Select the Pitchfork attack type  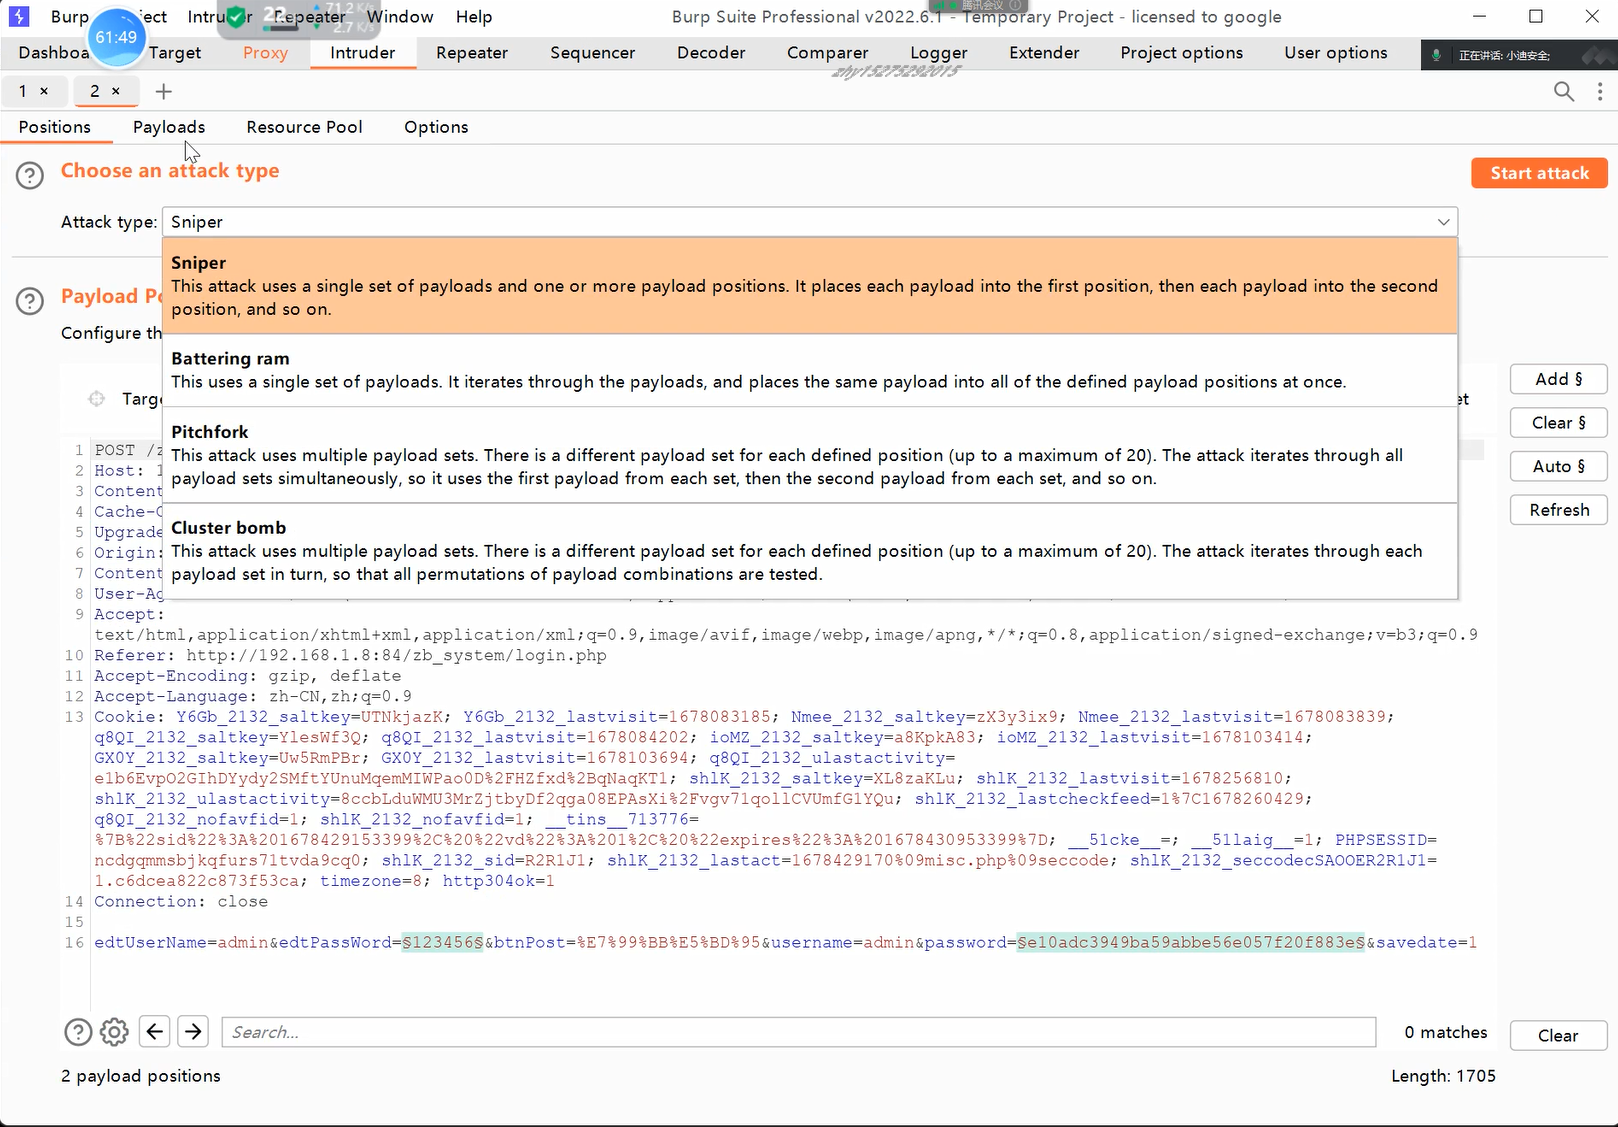pos(809,455)
